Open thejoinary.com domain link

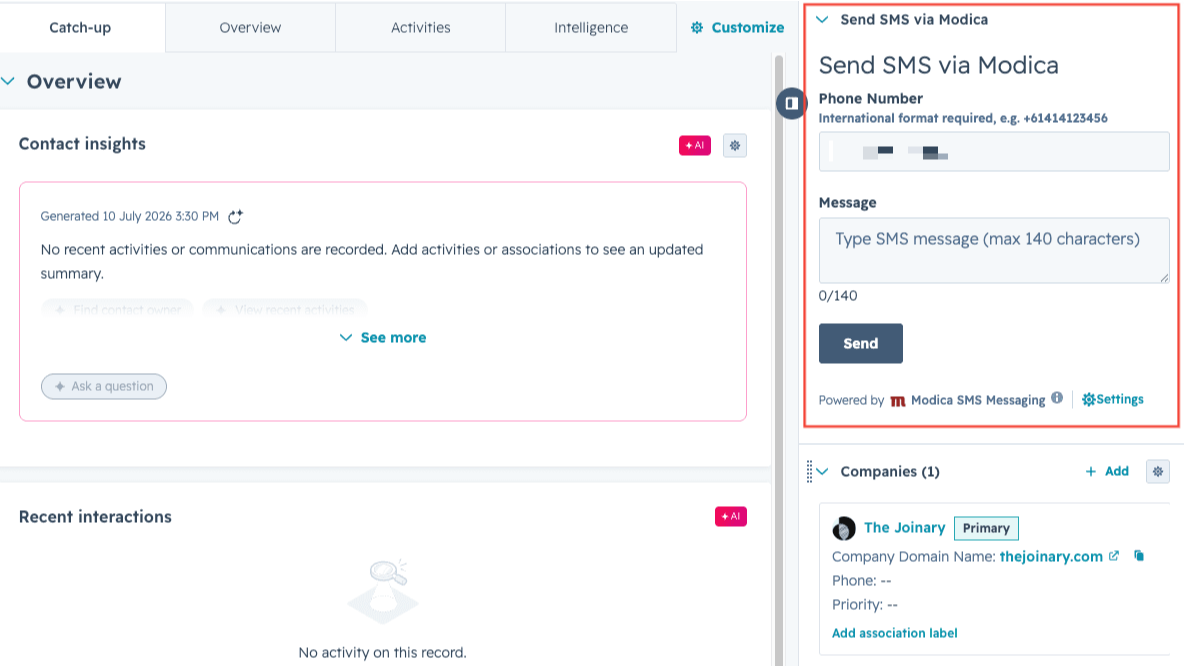click(1051, 557)
